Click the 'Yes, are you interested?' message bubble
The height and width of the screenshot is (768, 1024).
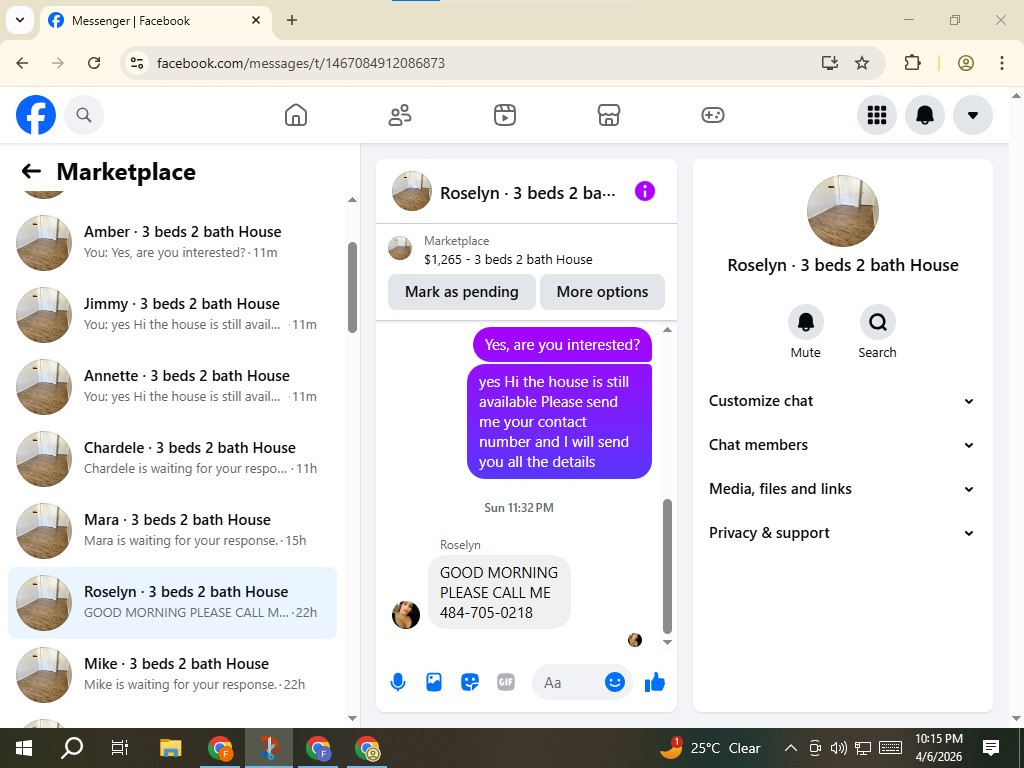[x=562, y=345]
